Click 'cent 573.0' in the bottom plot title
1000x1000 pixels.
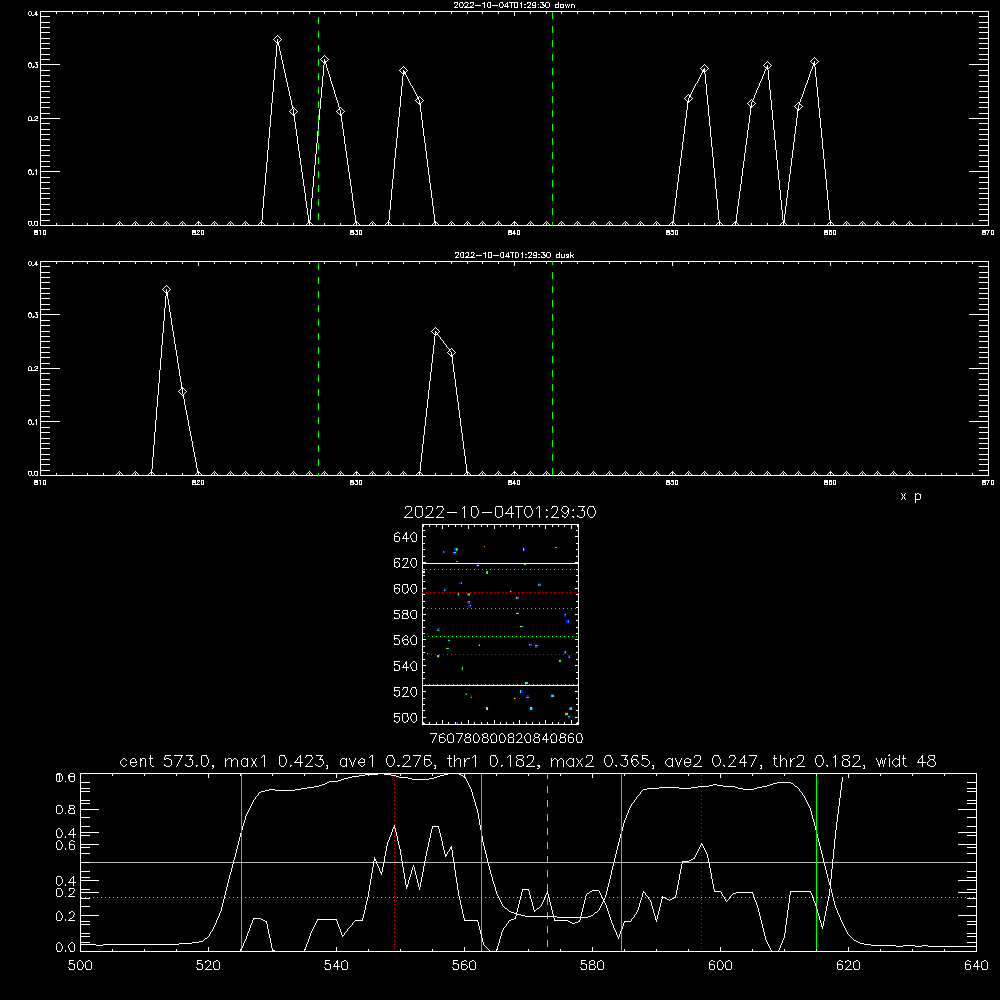tap(167, 761)
